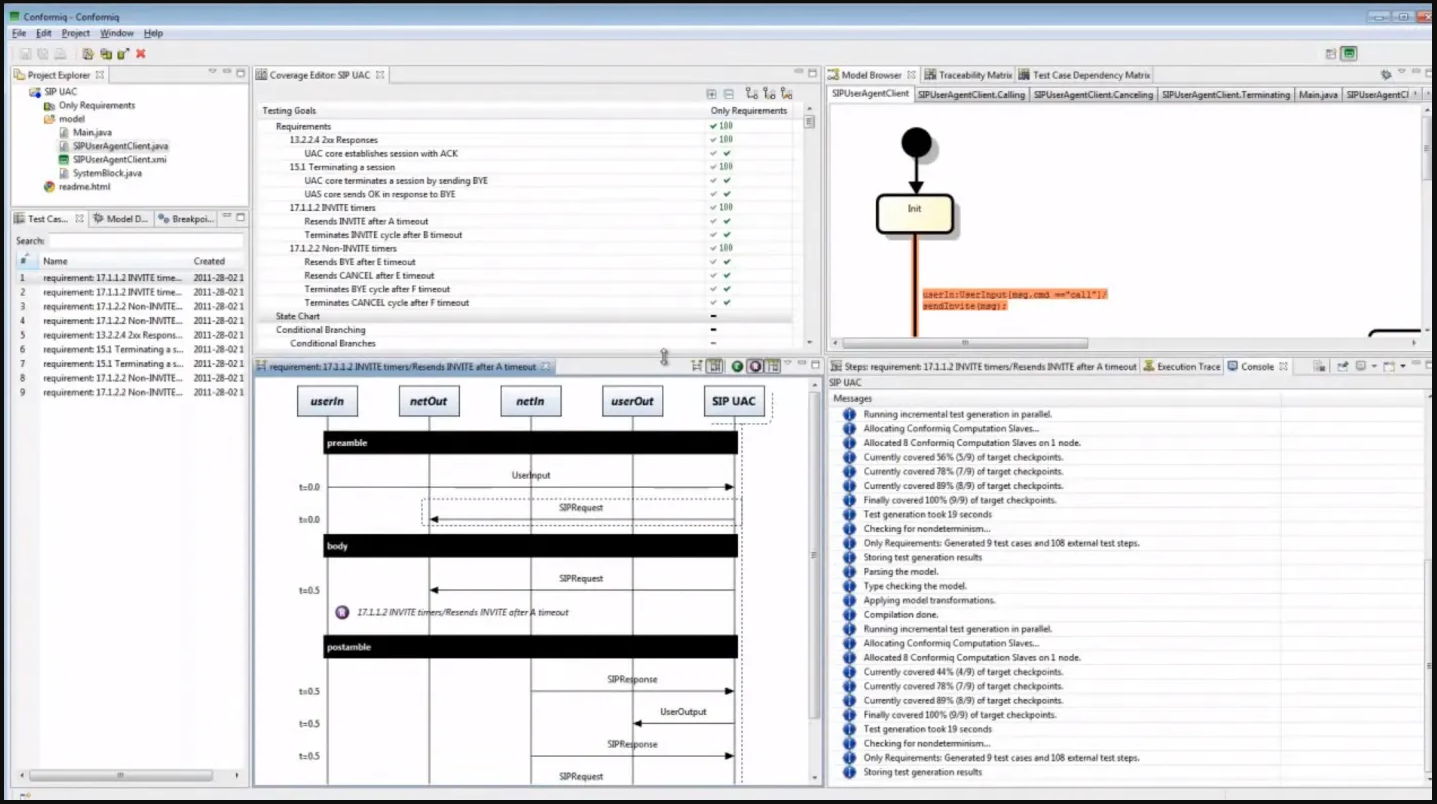
Task: Maximize the Coverage Editor panel
Action: [813, 72]
